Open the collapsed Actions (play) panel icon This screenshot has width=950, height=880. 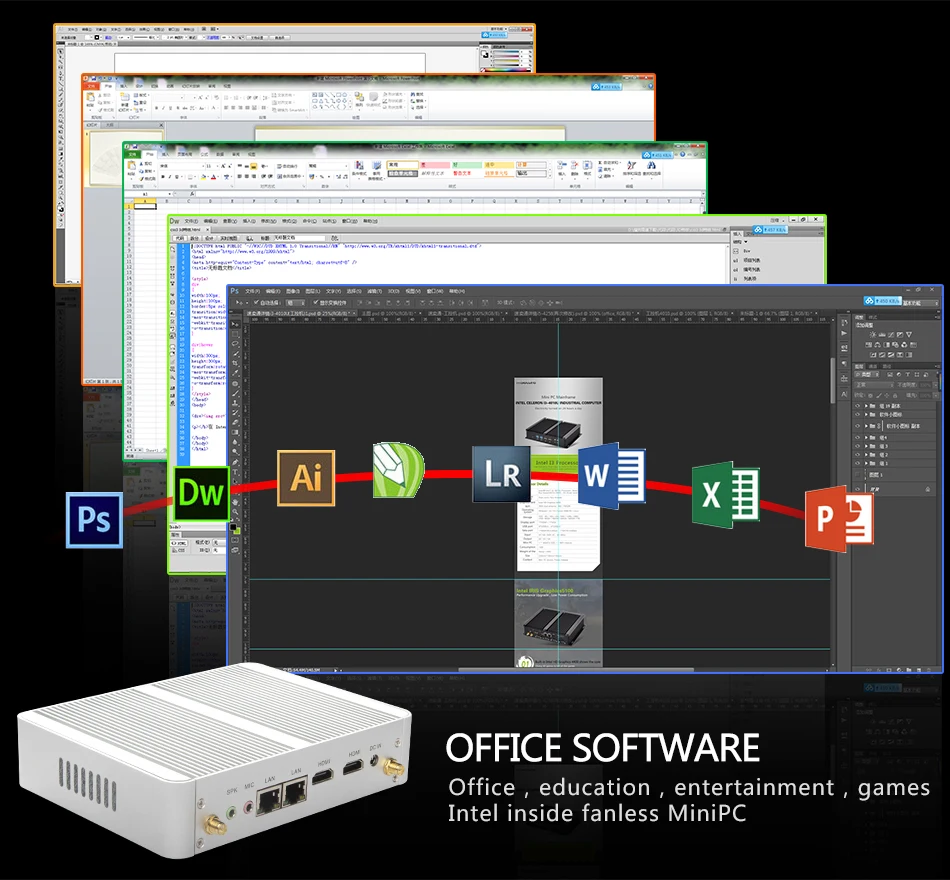844,333
